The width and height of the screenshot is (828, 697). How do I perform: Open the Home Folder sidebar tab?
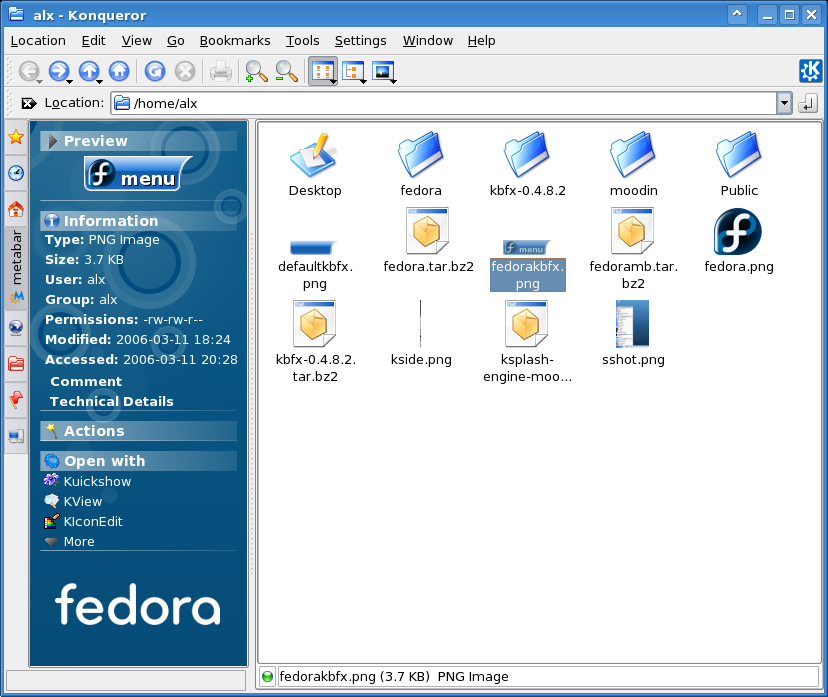(x=16, y=209)
